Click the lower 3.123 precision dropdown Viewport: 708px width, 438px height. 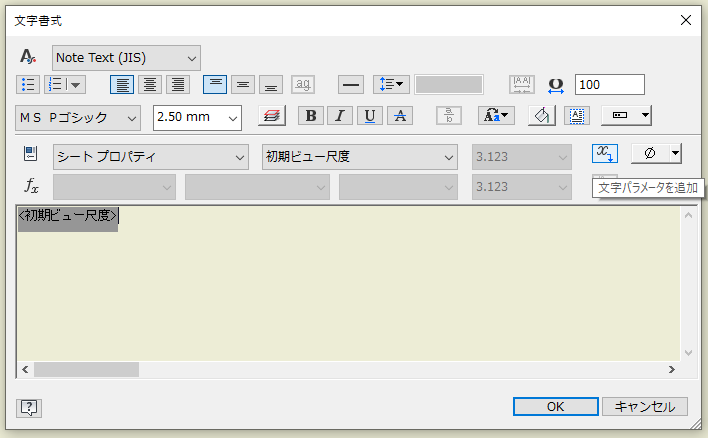[x=522, y=187]
